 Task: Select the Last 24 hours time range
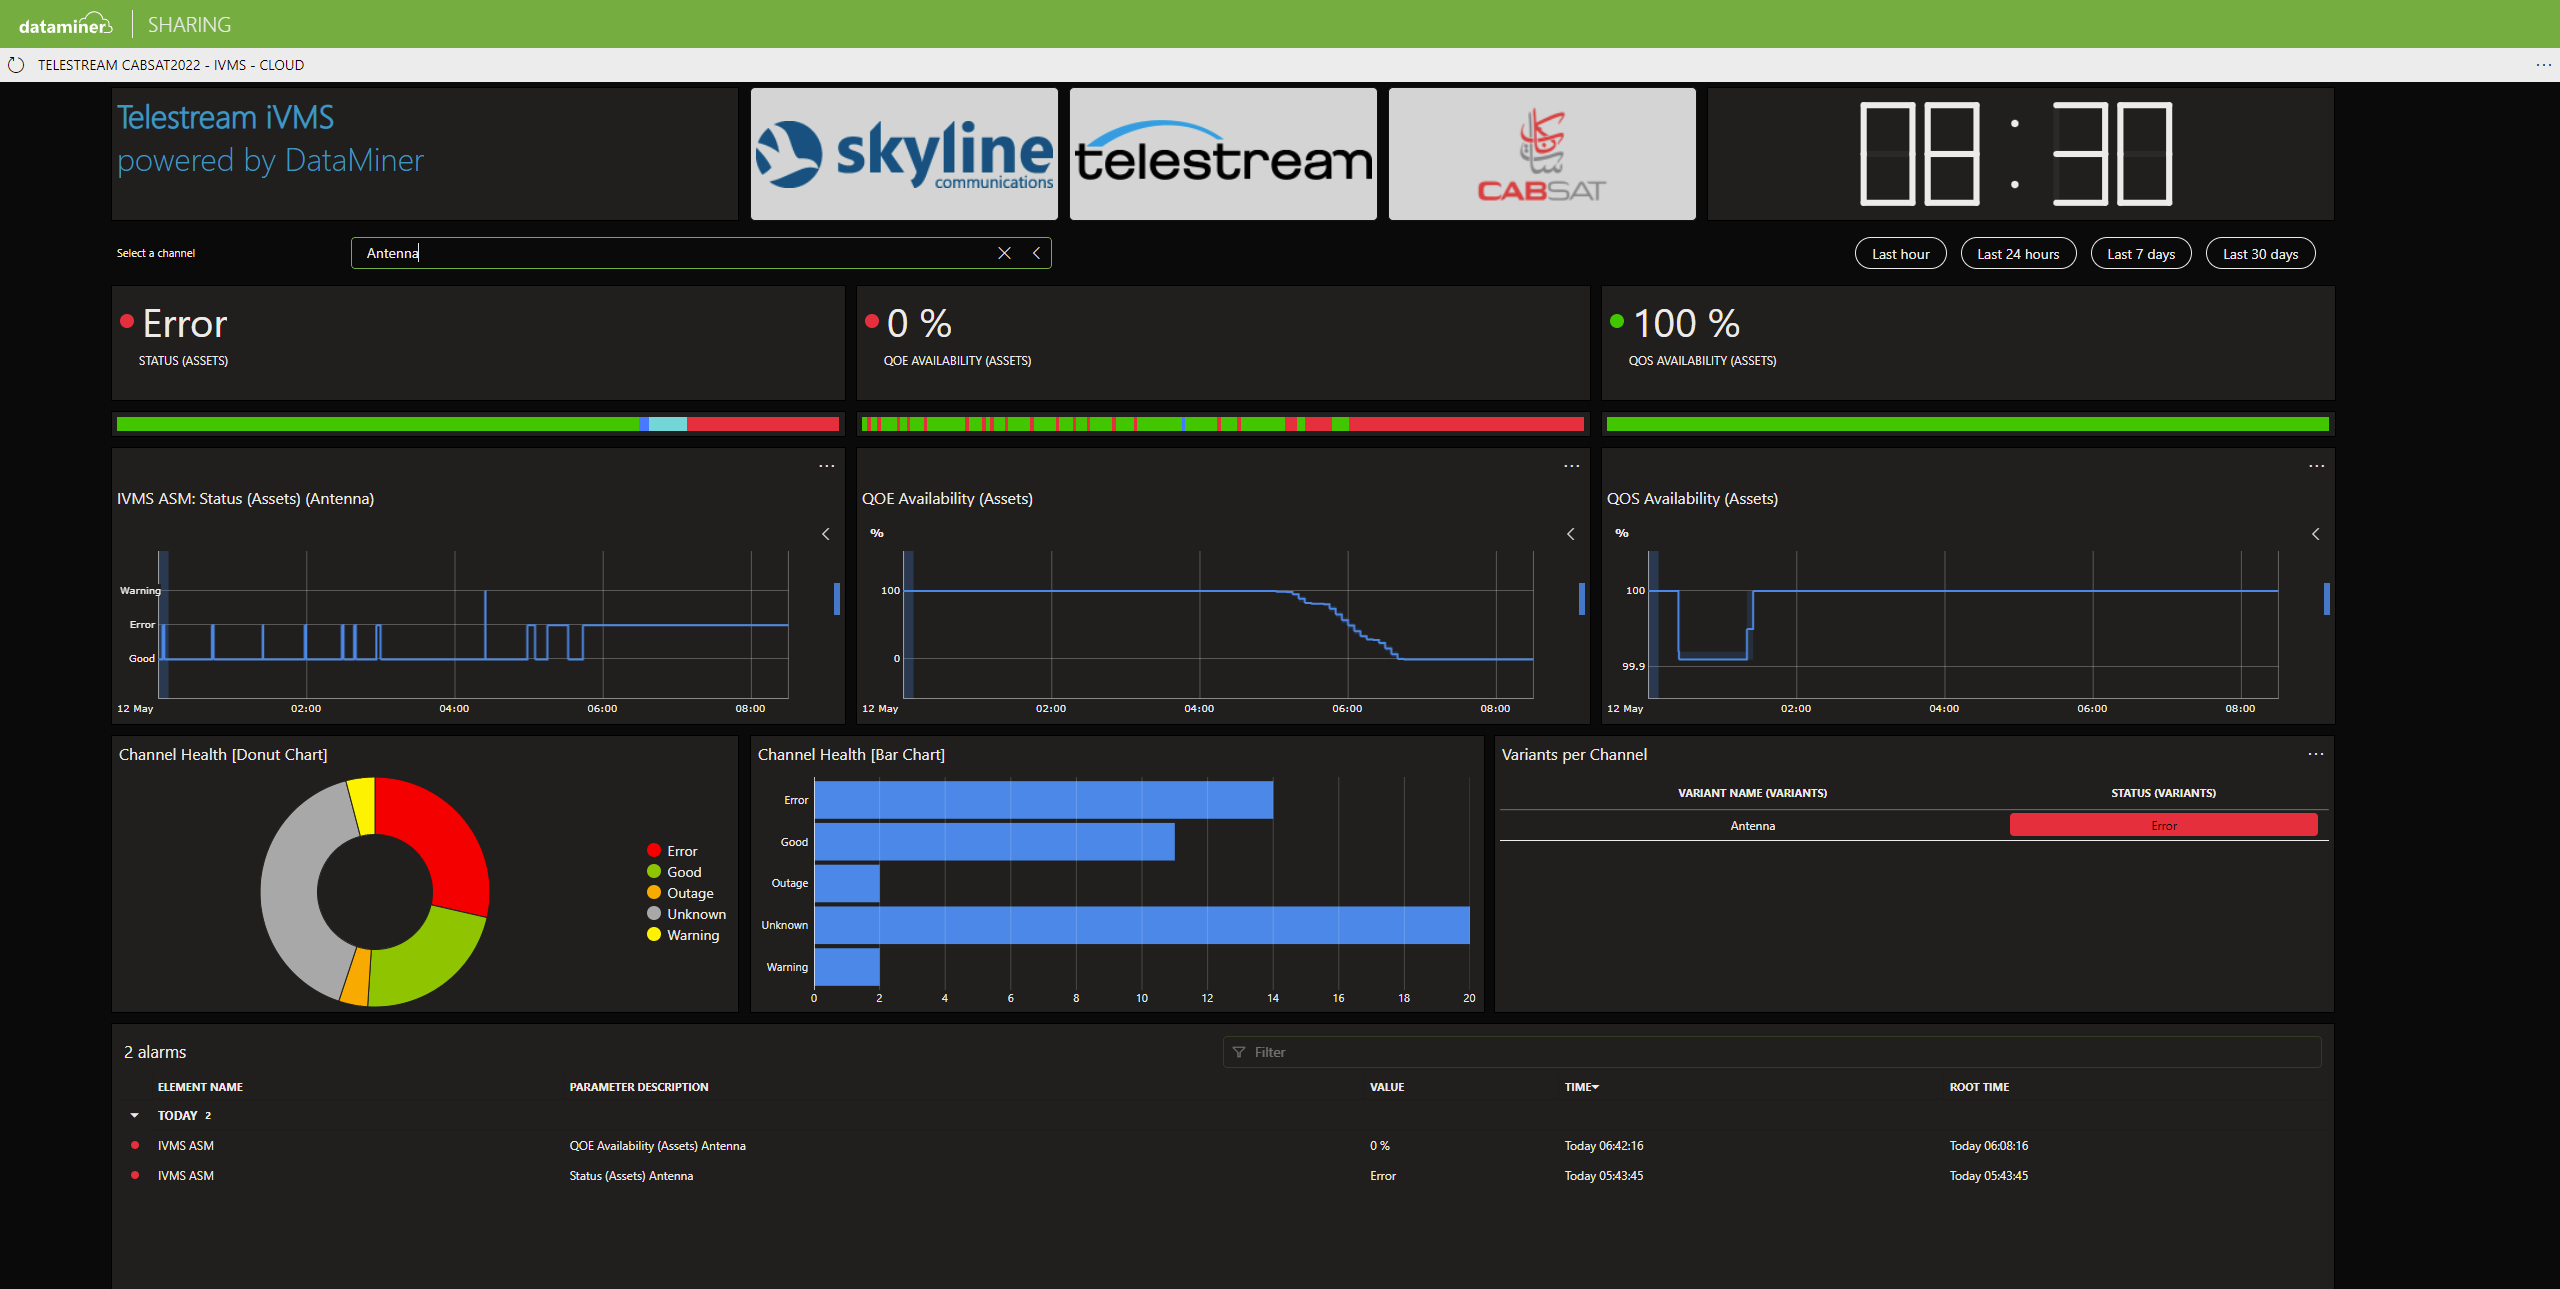(x=2018, y=254)
